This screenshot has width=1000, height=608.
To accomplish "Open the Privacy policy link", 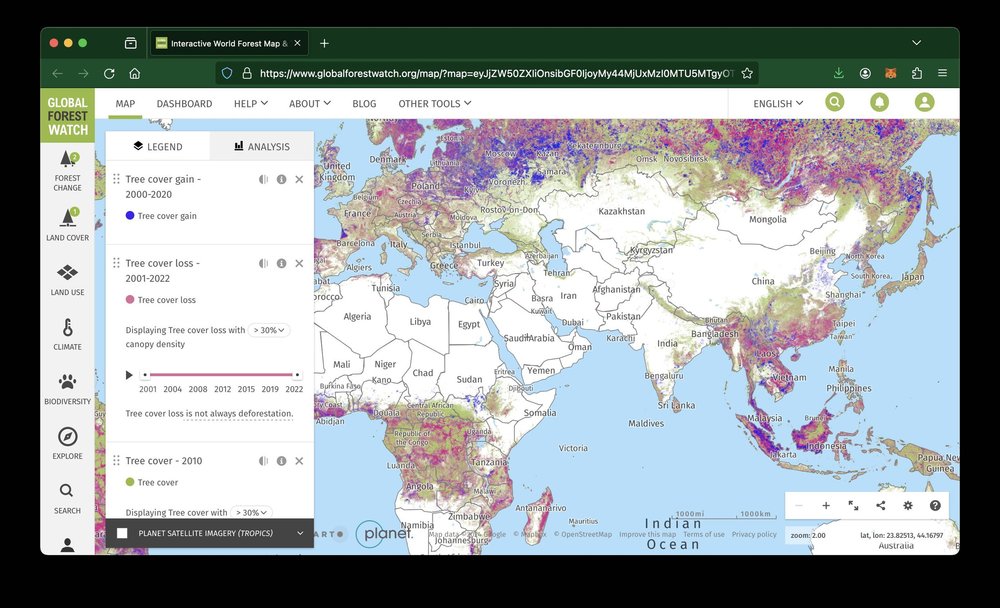I will (x=754, y=535).
